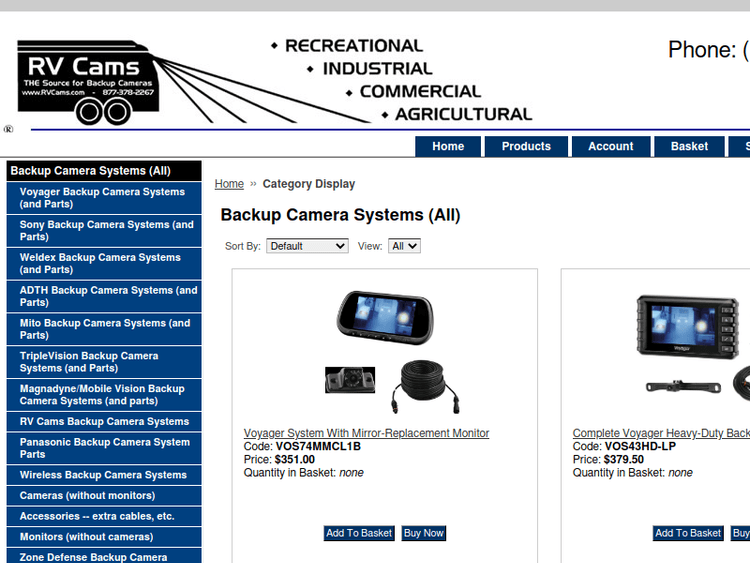Viewport: 750px width, 563px height.
Task: Open RV Cams Backup Camera Systems category
Action: tap(104, 421)
